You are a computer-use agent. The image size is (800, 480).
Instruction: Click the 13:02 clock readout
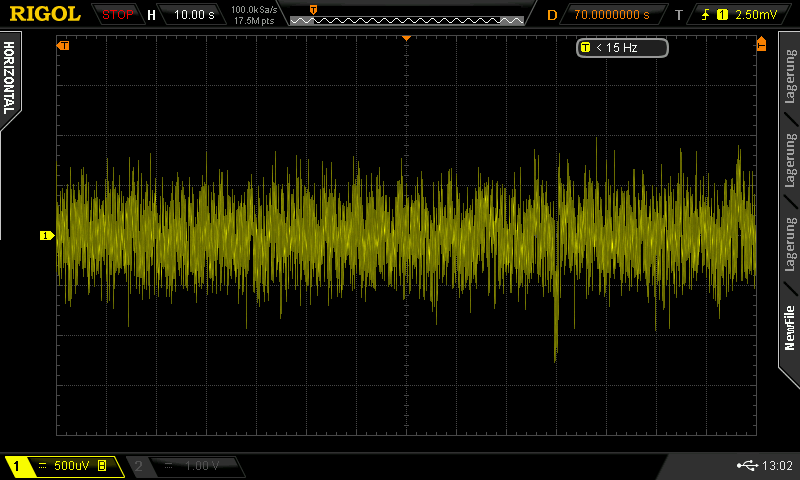click(x=777, y=465)
